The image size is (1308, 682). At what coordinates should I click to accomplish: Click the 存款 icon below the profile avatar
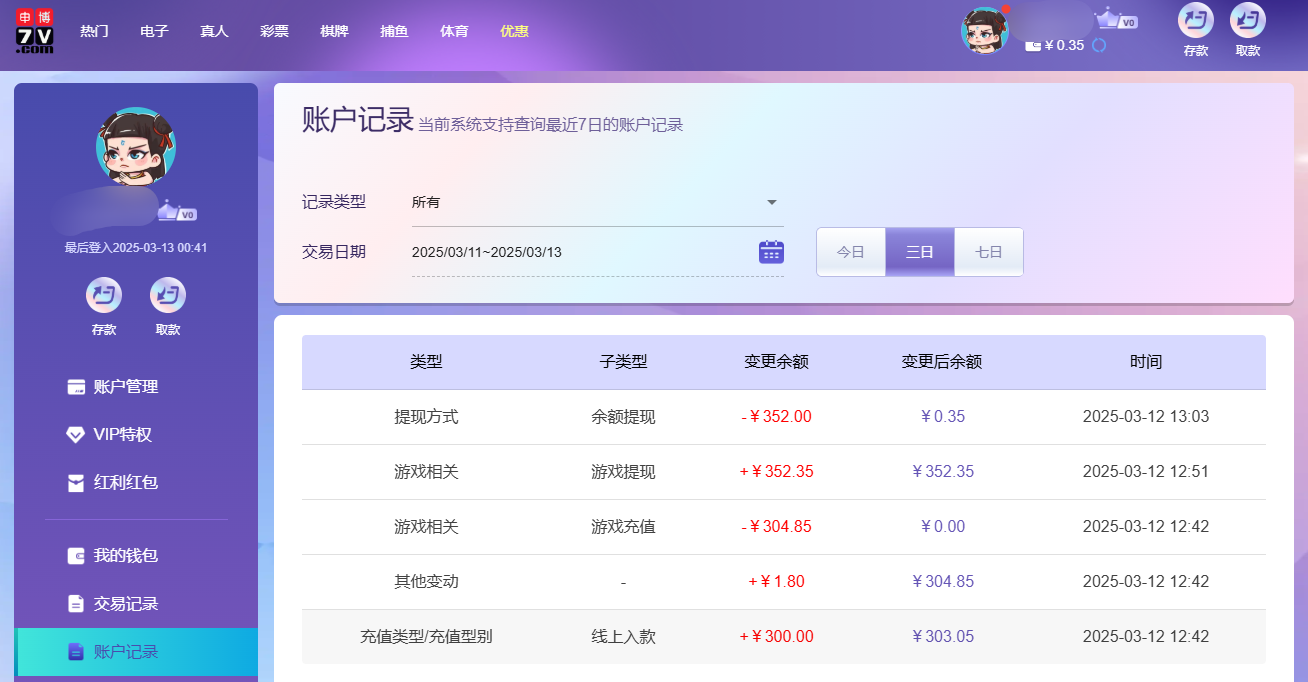click(x=103, y=293)
